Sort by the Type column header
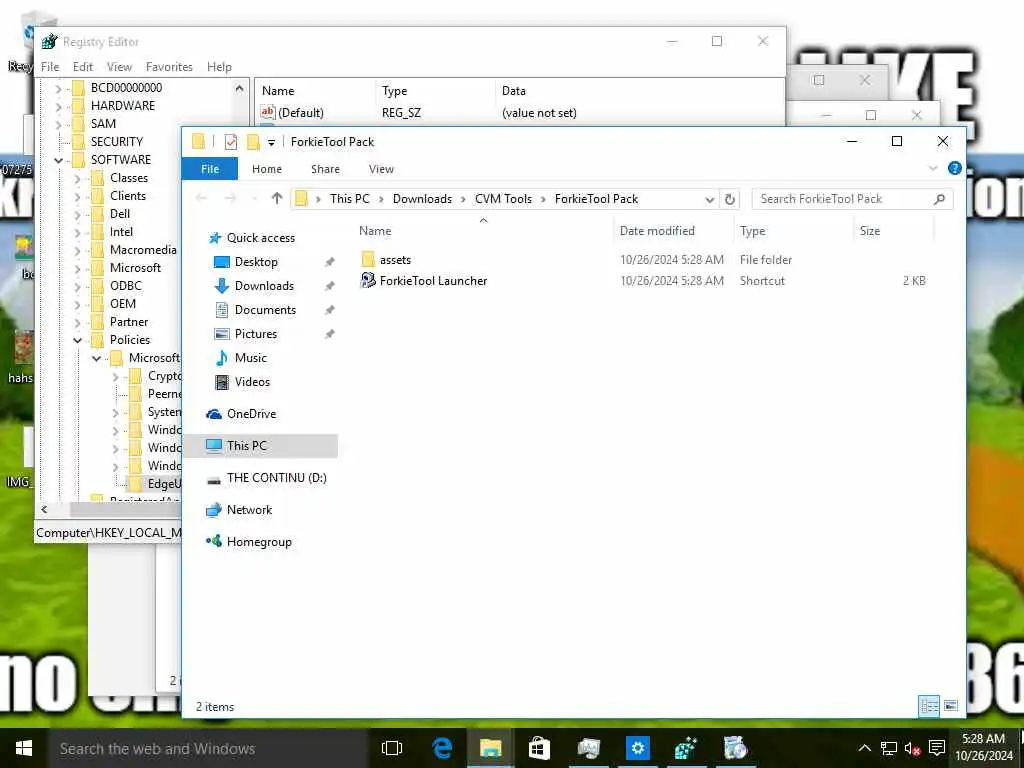 click(x=752, y=231)
